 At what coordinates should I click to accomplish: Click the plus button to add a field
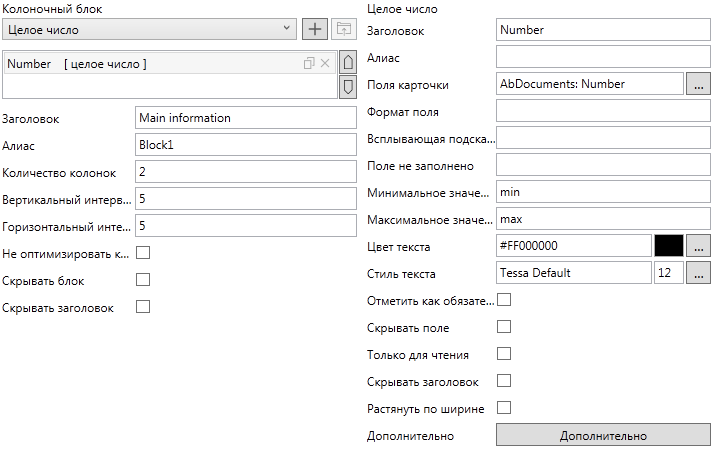tap(314, 30)
